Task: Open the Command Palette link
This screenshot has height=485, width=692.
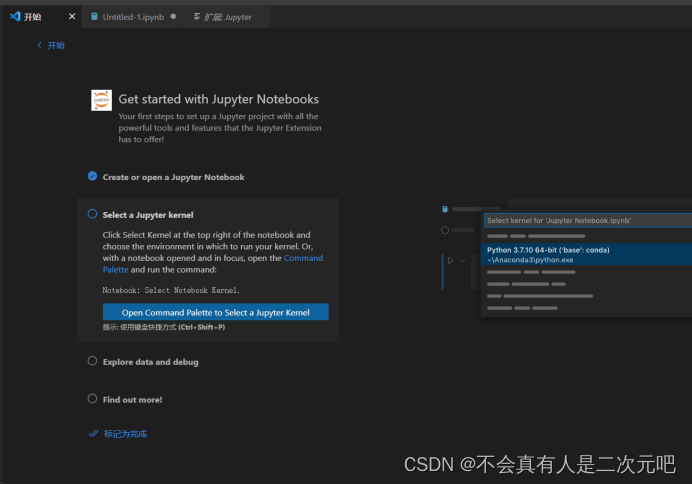Action: [213, 263]
